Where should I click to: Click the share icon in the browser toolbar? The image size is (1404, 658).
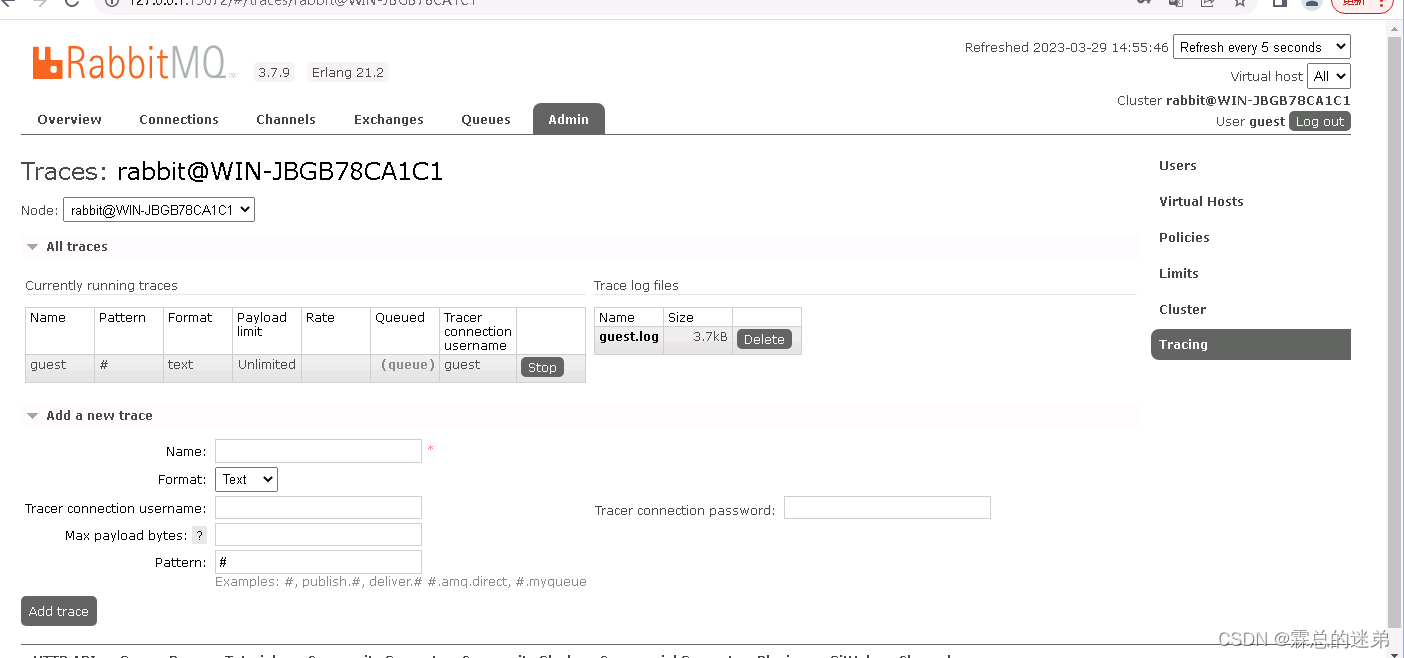(1205, 4)
